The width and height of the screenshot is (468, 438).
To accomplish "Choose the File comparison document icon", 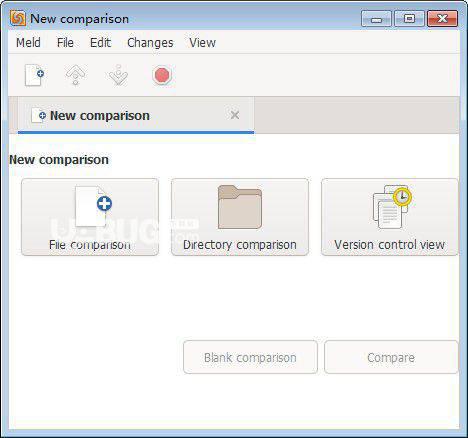I will click(x=93, y=207).
